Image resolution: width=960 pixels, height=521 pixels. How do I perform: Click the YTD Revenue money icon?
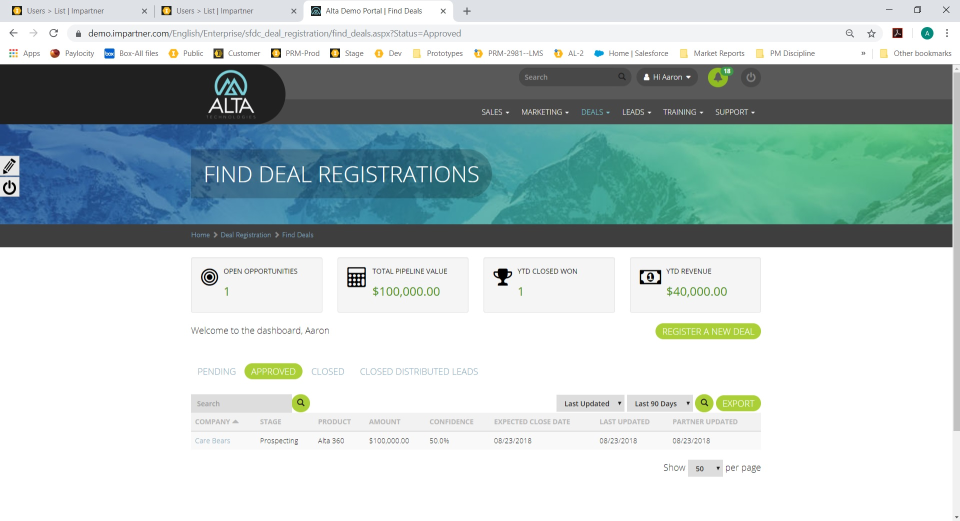click(650, 277)
